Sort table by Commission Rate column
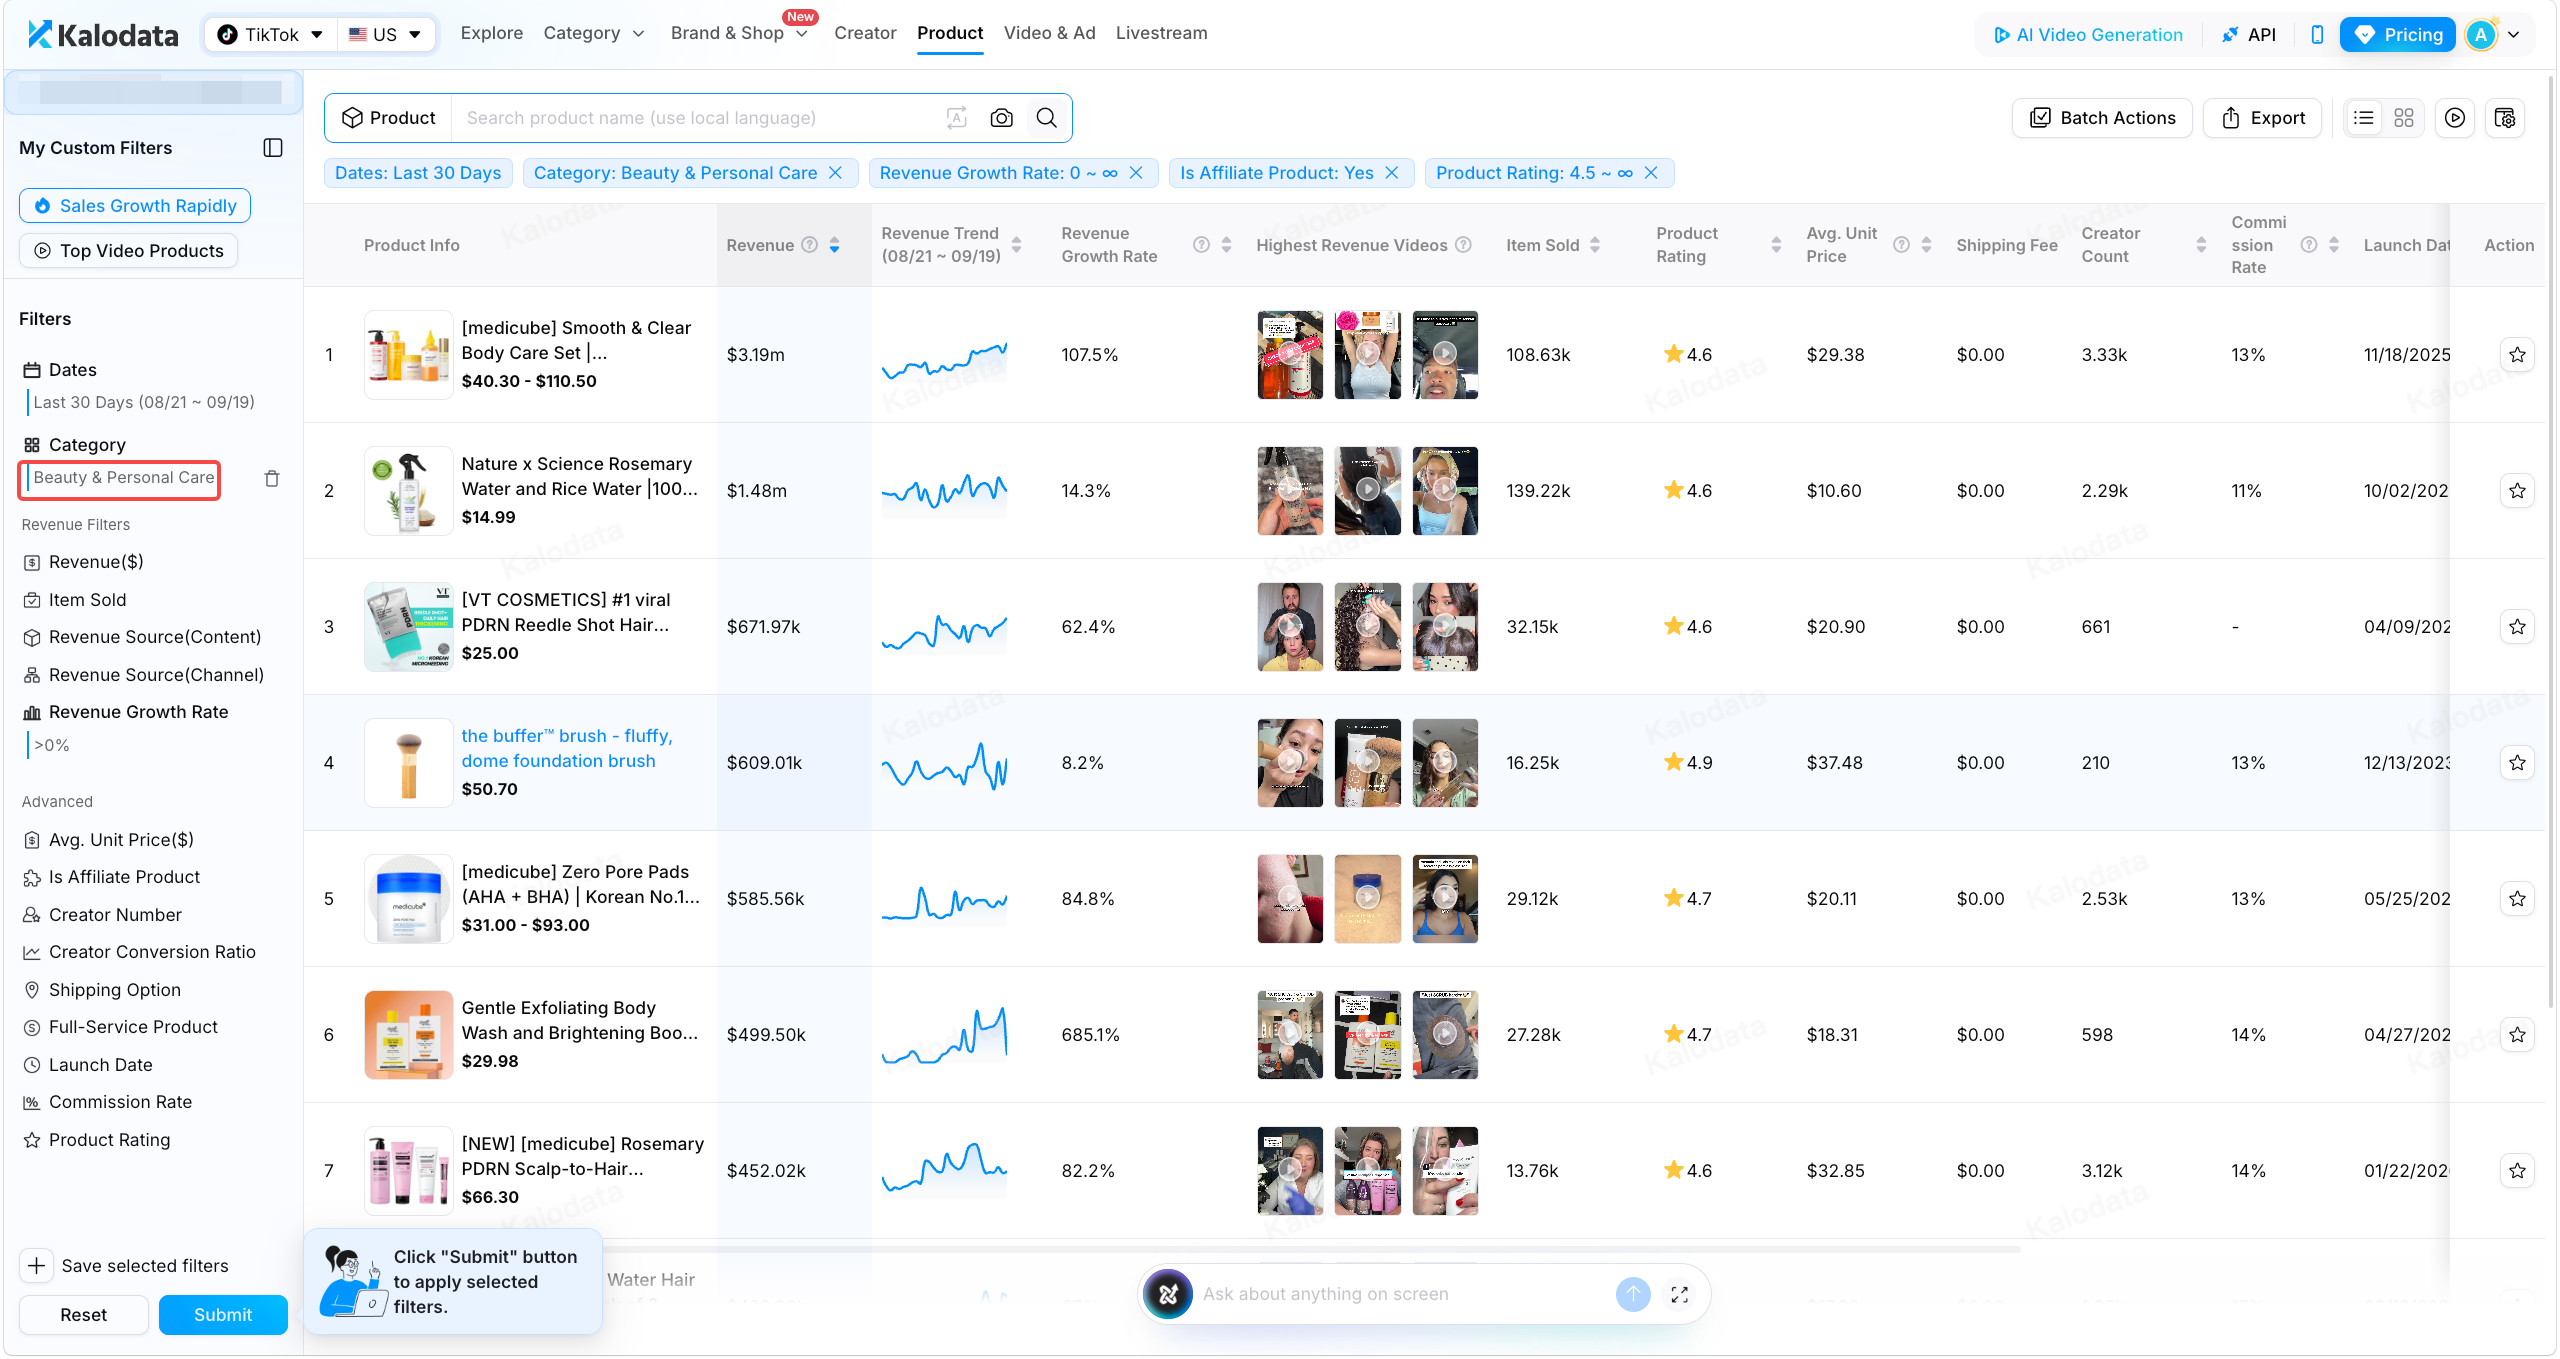Viewport: 2560px width, 1359px height. 2334,245
